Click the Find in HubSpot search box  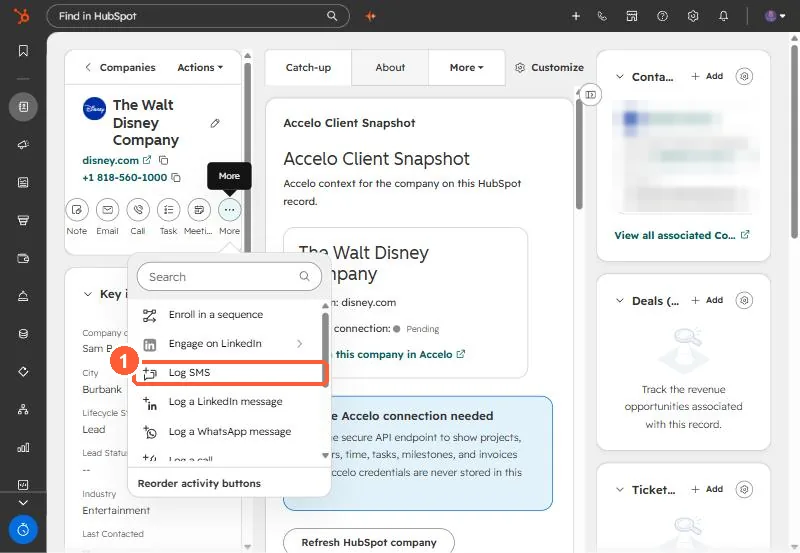[198, 16]
